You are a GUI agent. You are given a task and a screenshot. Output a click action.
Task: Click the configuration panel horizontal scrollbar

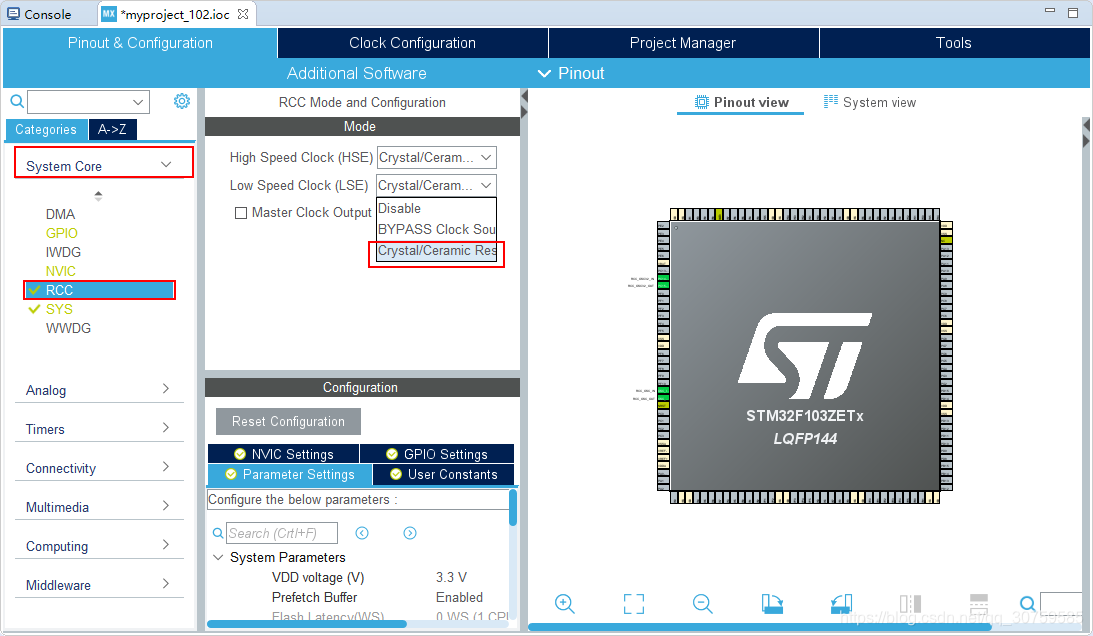click(x=307, y=623)
